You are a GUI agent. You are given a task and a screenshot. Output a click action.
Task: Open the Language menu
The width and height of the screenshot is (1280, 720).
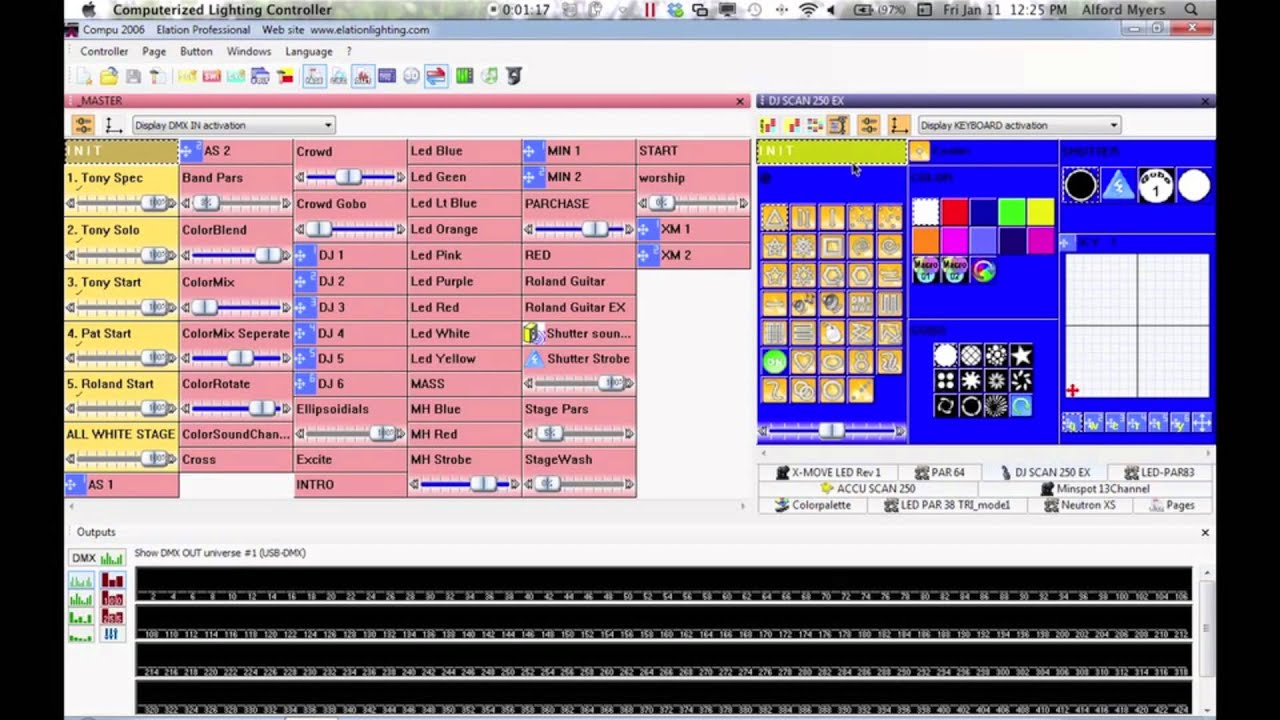309,51
